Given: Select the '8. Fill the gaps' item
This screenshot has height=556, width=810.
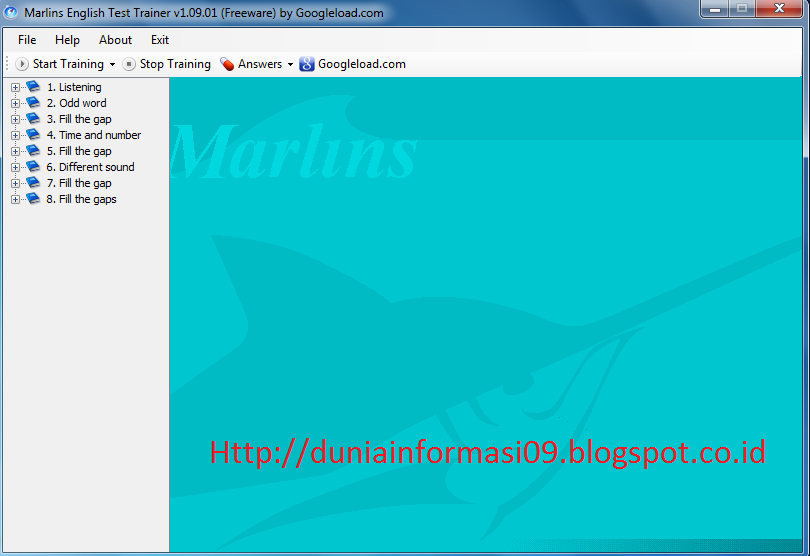Looking at the screenshot, I should (81, 199).
